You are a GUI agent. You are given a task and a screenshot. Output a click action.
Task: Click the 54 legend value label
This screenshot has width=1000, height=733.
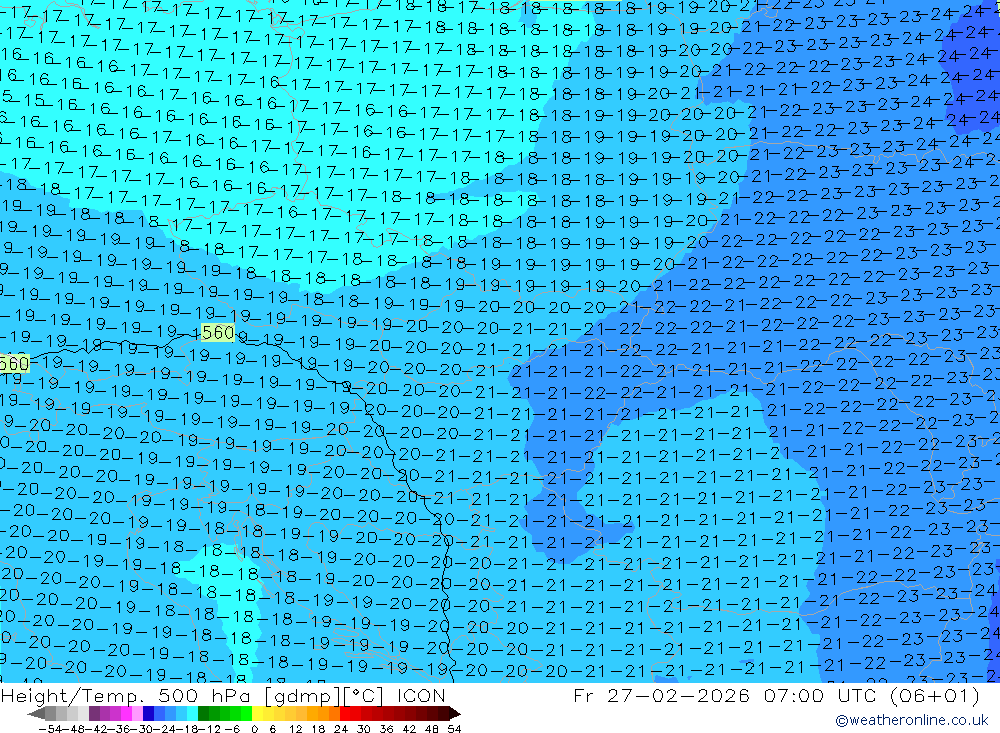pos(454,729)
